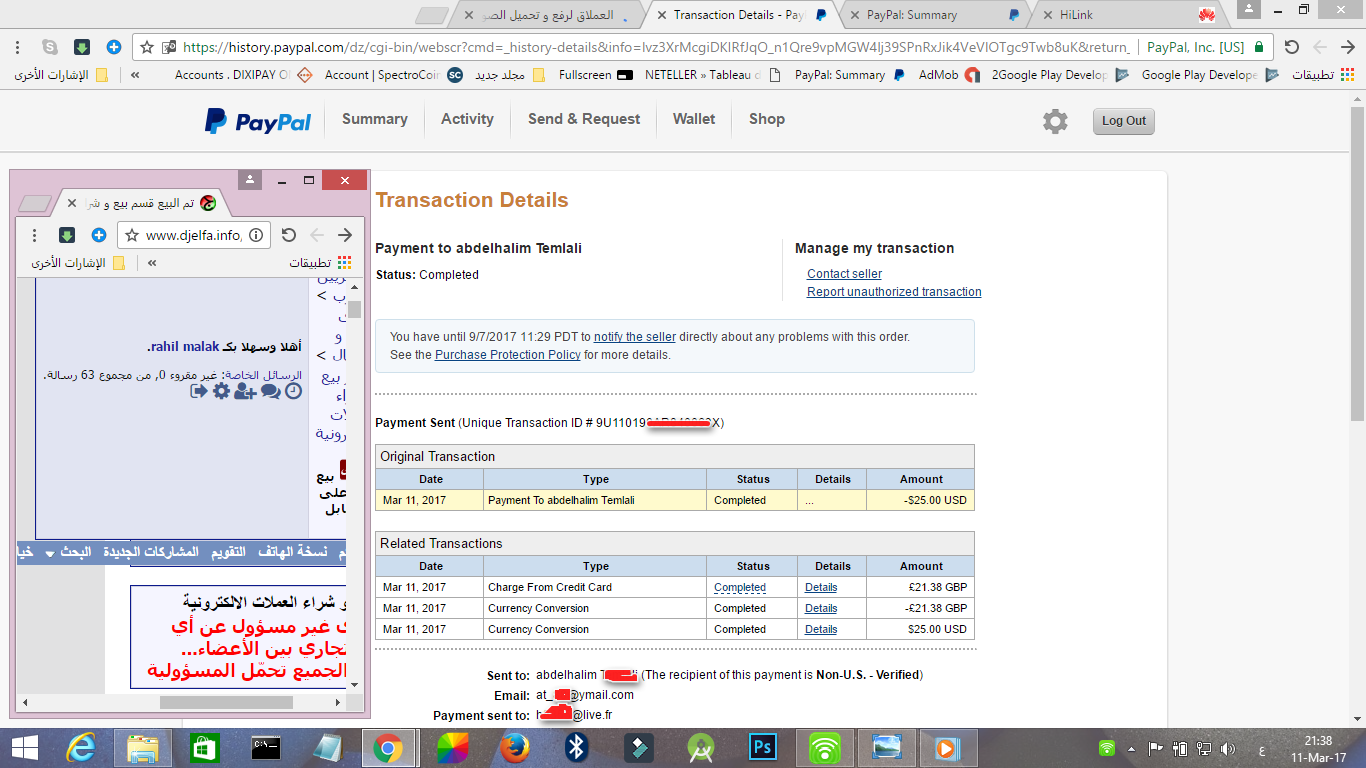Open Chrome menu in main window

pos(17,47)
